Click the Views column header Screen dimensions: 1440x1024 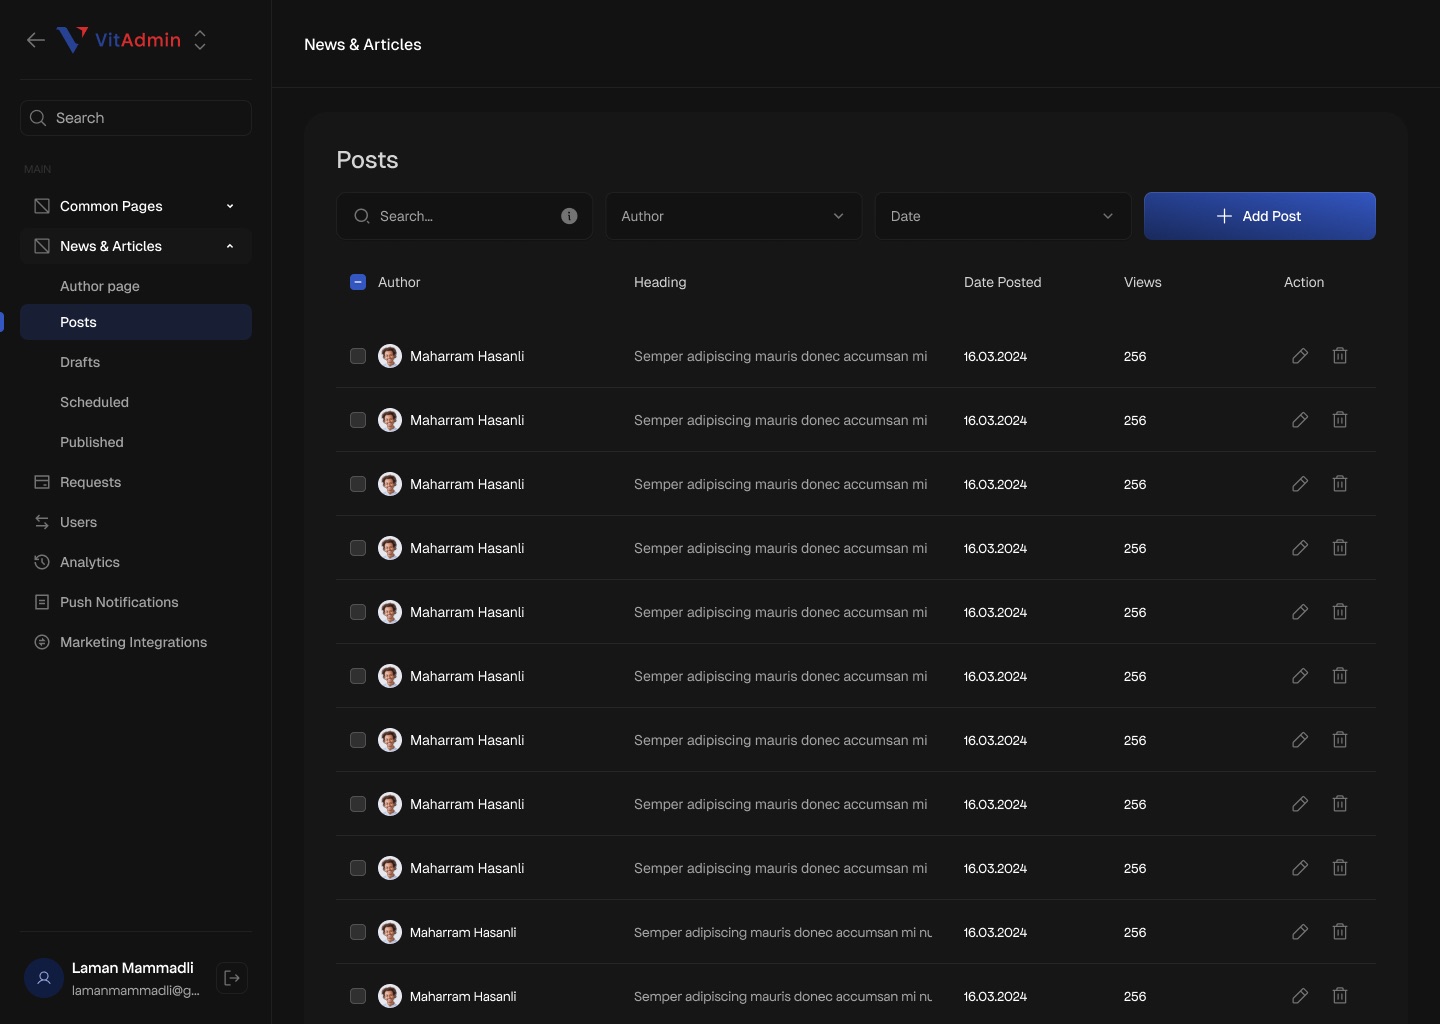[1143, 282]
